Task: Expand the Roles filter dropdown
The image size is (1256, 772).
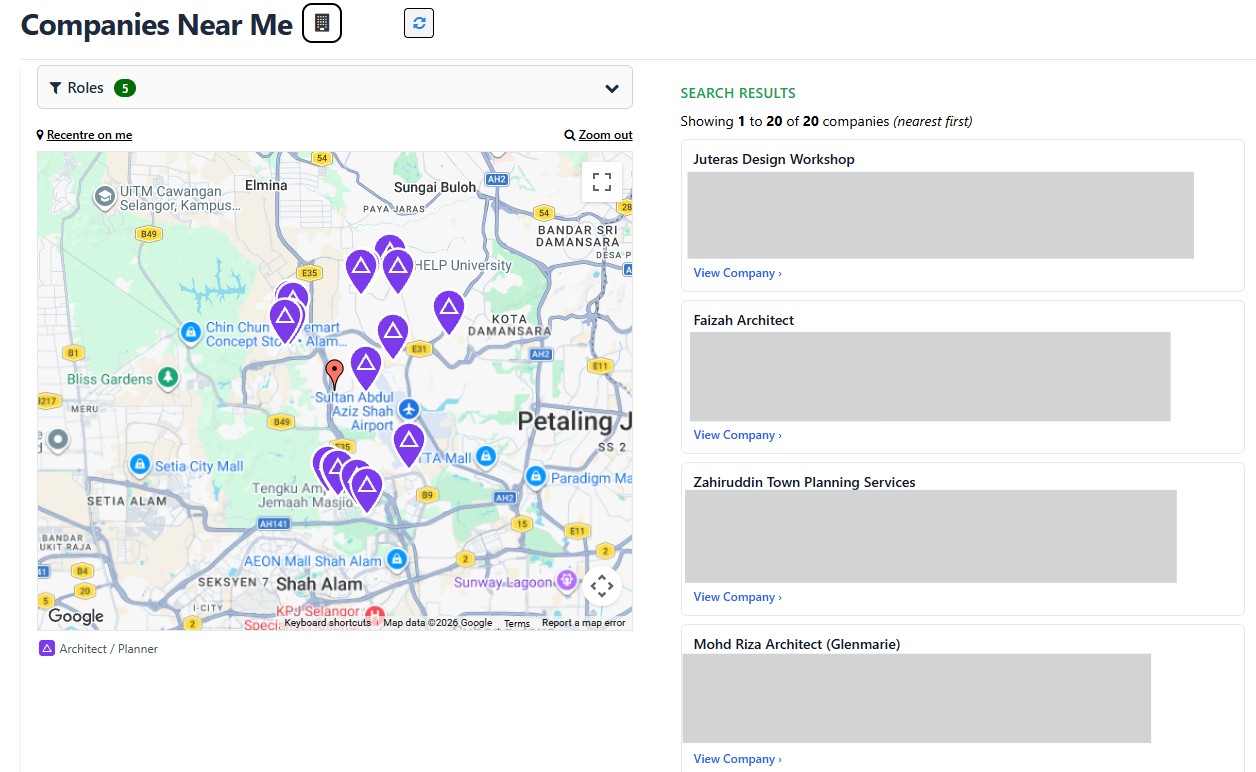Action: click(335, 87)
